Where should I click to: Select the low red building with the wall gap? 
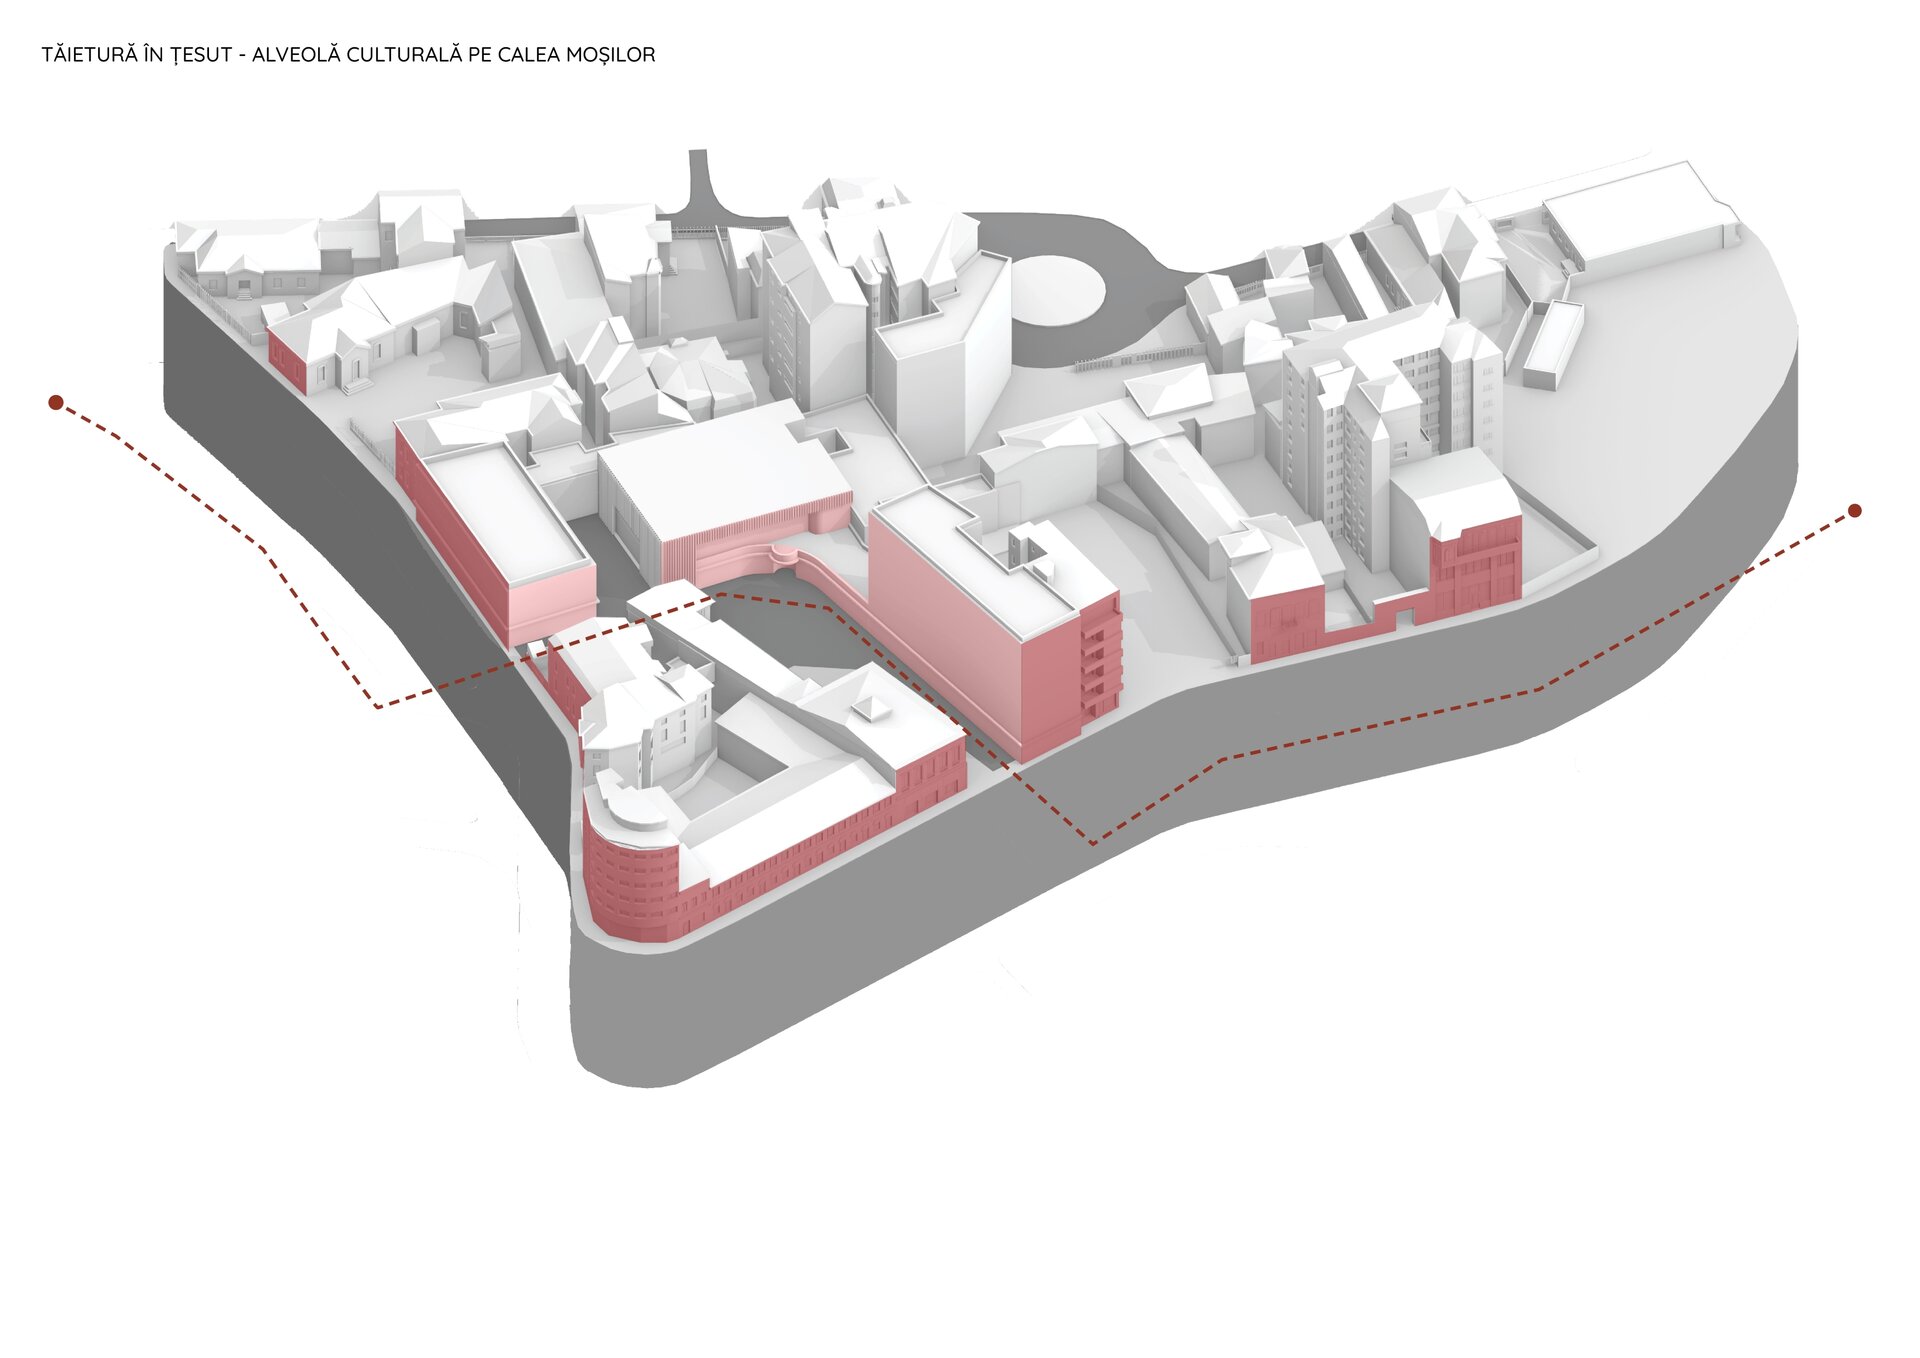1288,623
